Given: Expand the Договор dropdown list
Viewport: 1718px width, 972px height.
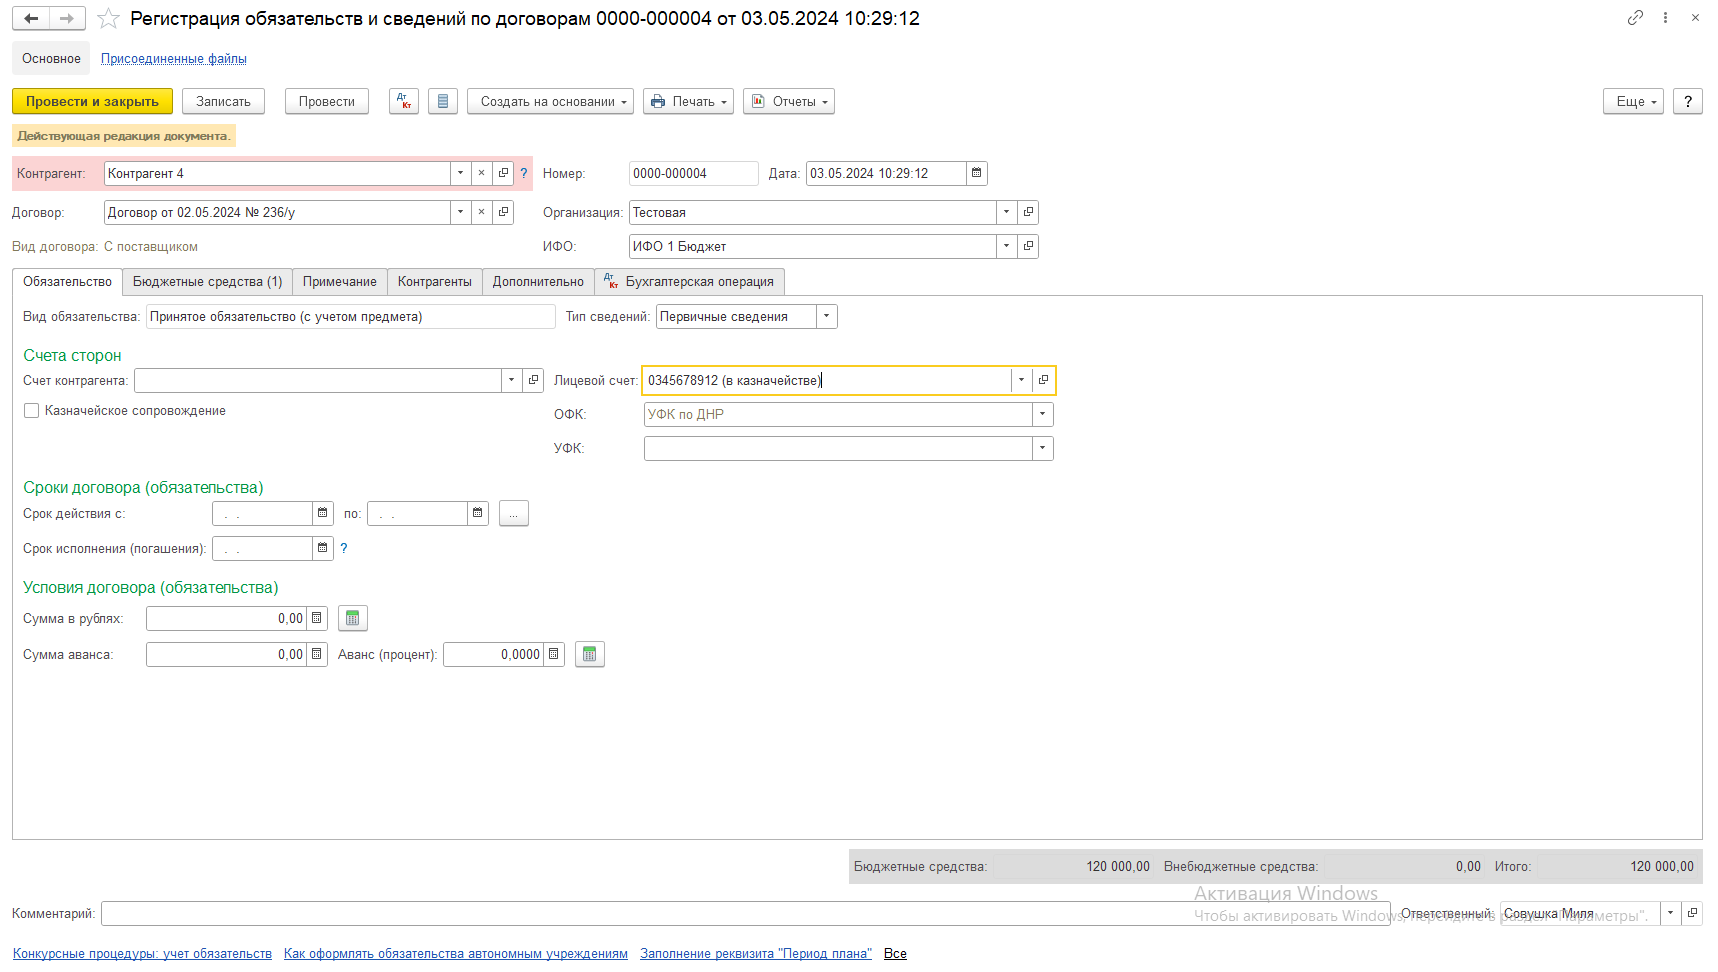Looking at the screenshot, I should [x=460, y=212].
